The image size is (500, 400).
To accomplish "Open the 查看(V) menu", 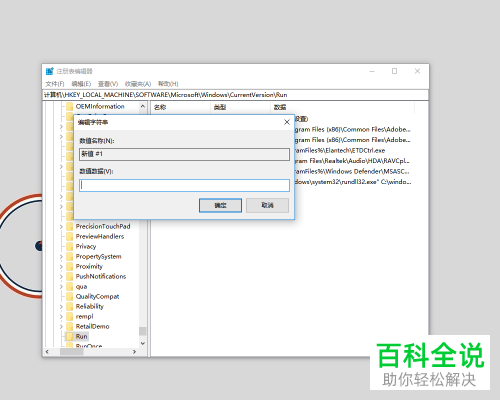I will tap(108, 84).
